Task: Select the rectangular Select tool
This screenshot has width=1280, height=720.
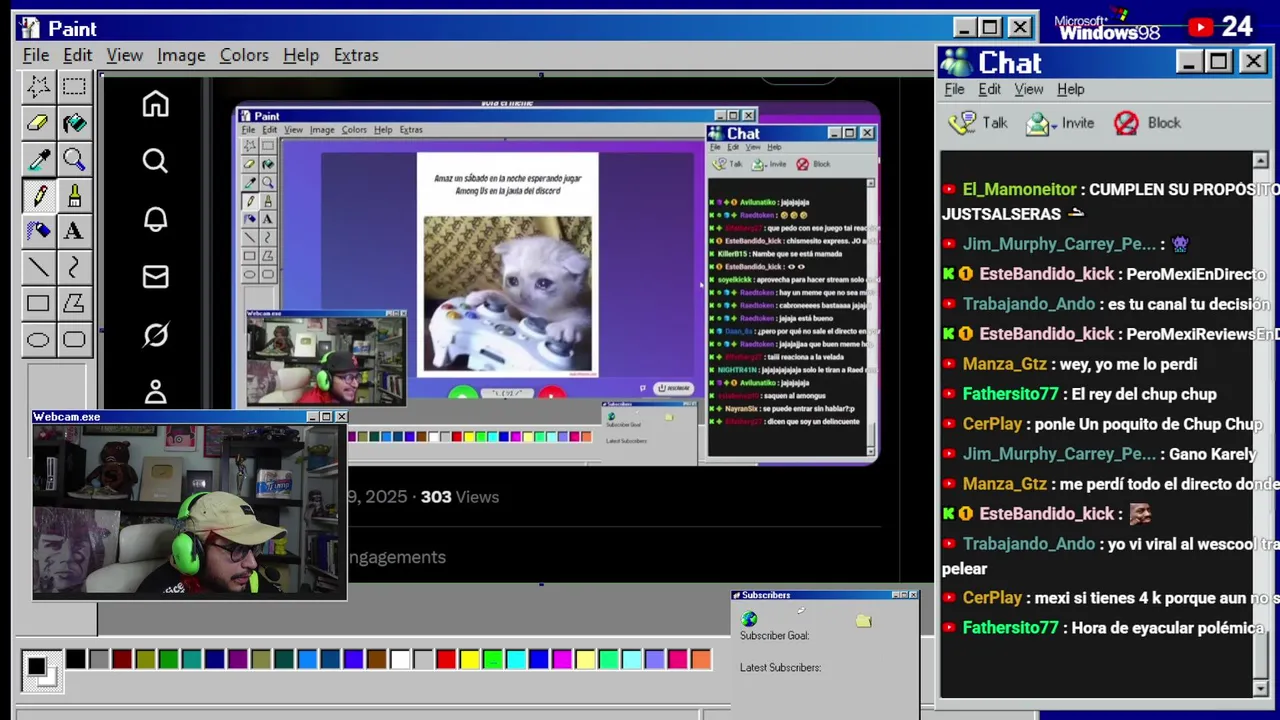Action: click(x=74, y=87)
